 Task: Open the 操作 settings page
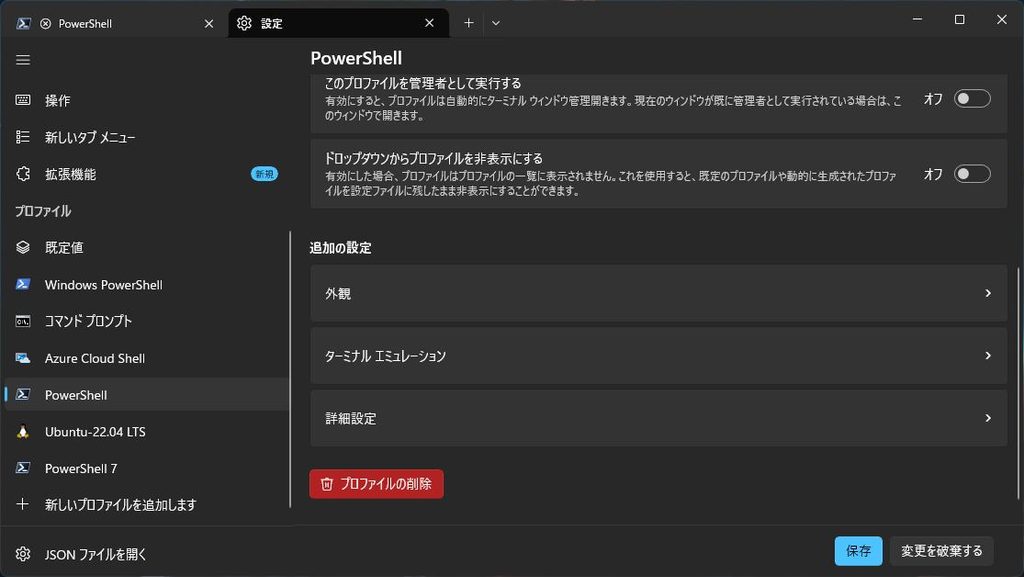(x=146, y=100)
